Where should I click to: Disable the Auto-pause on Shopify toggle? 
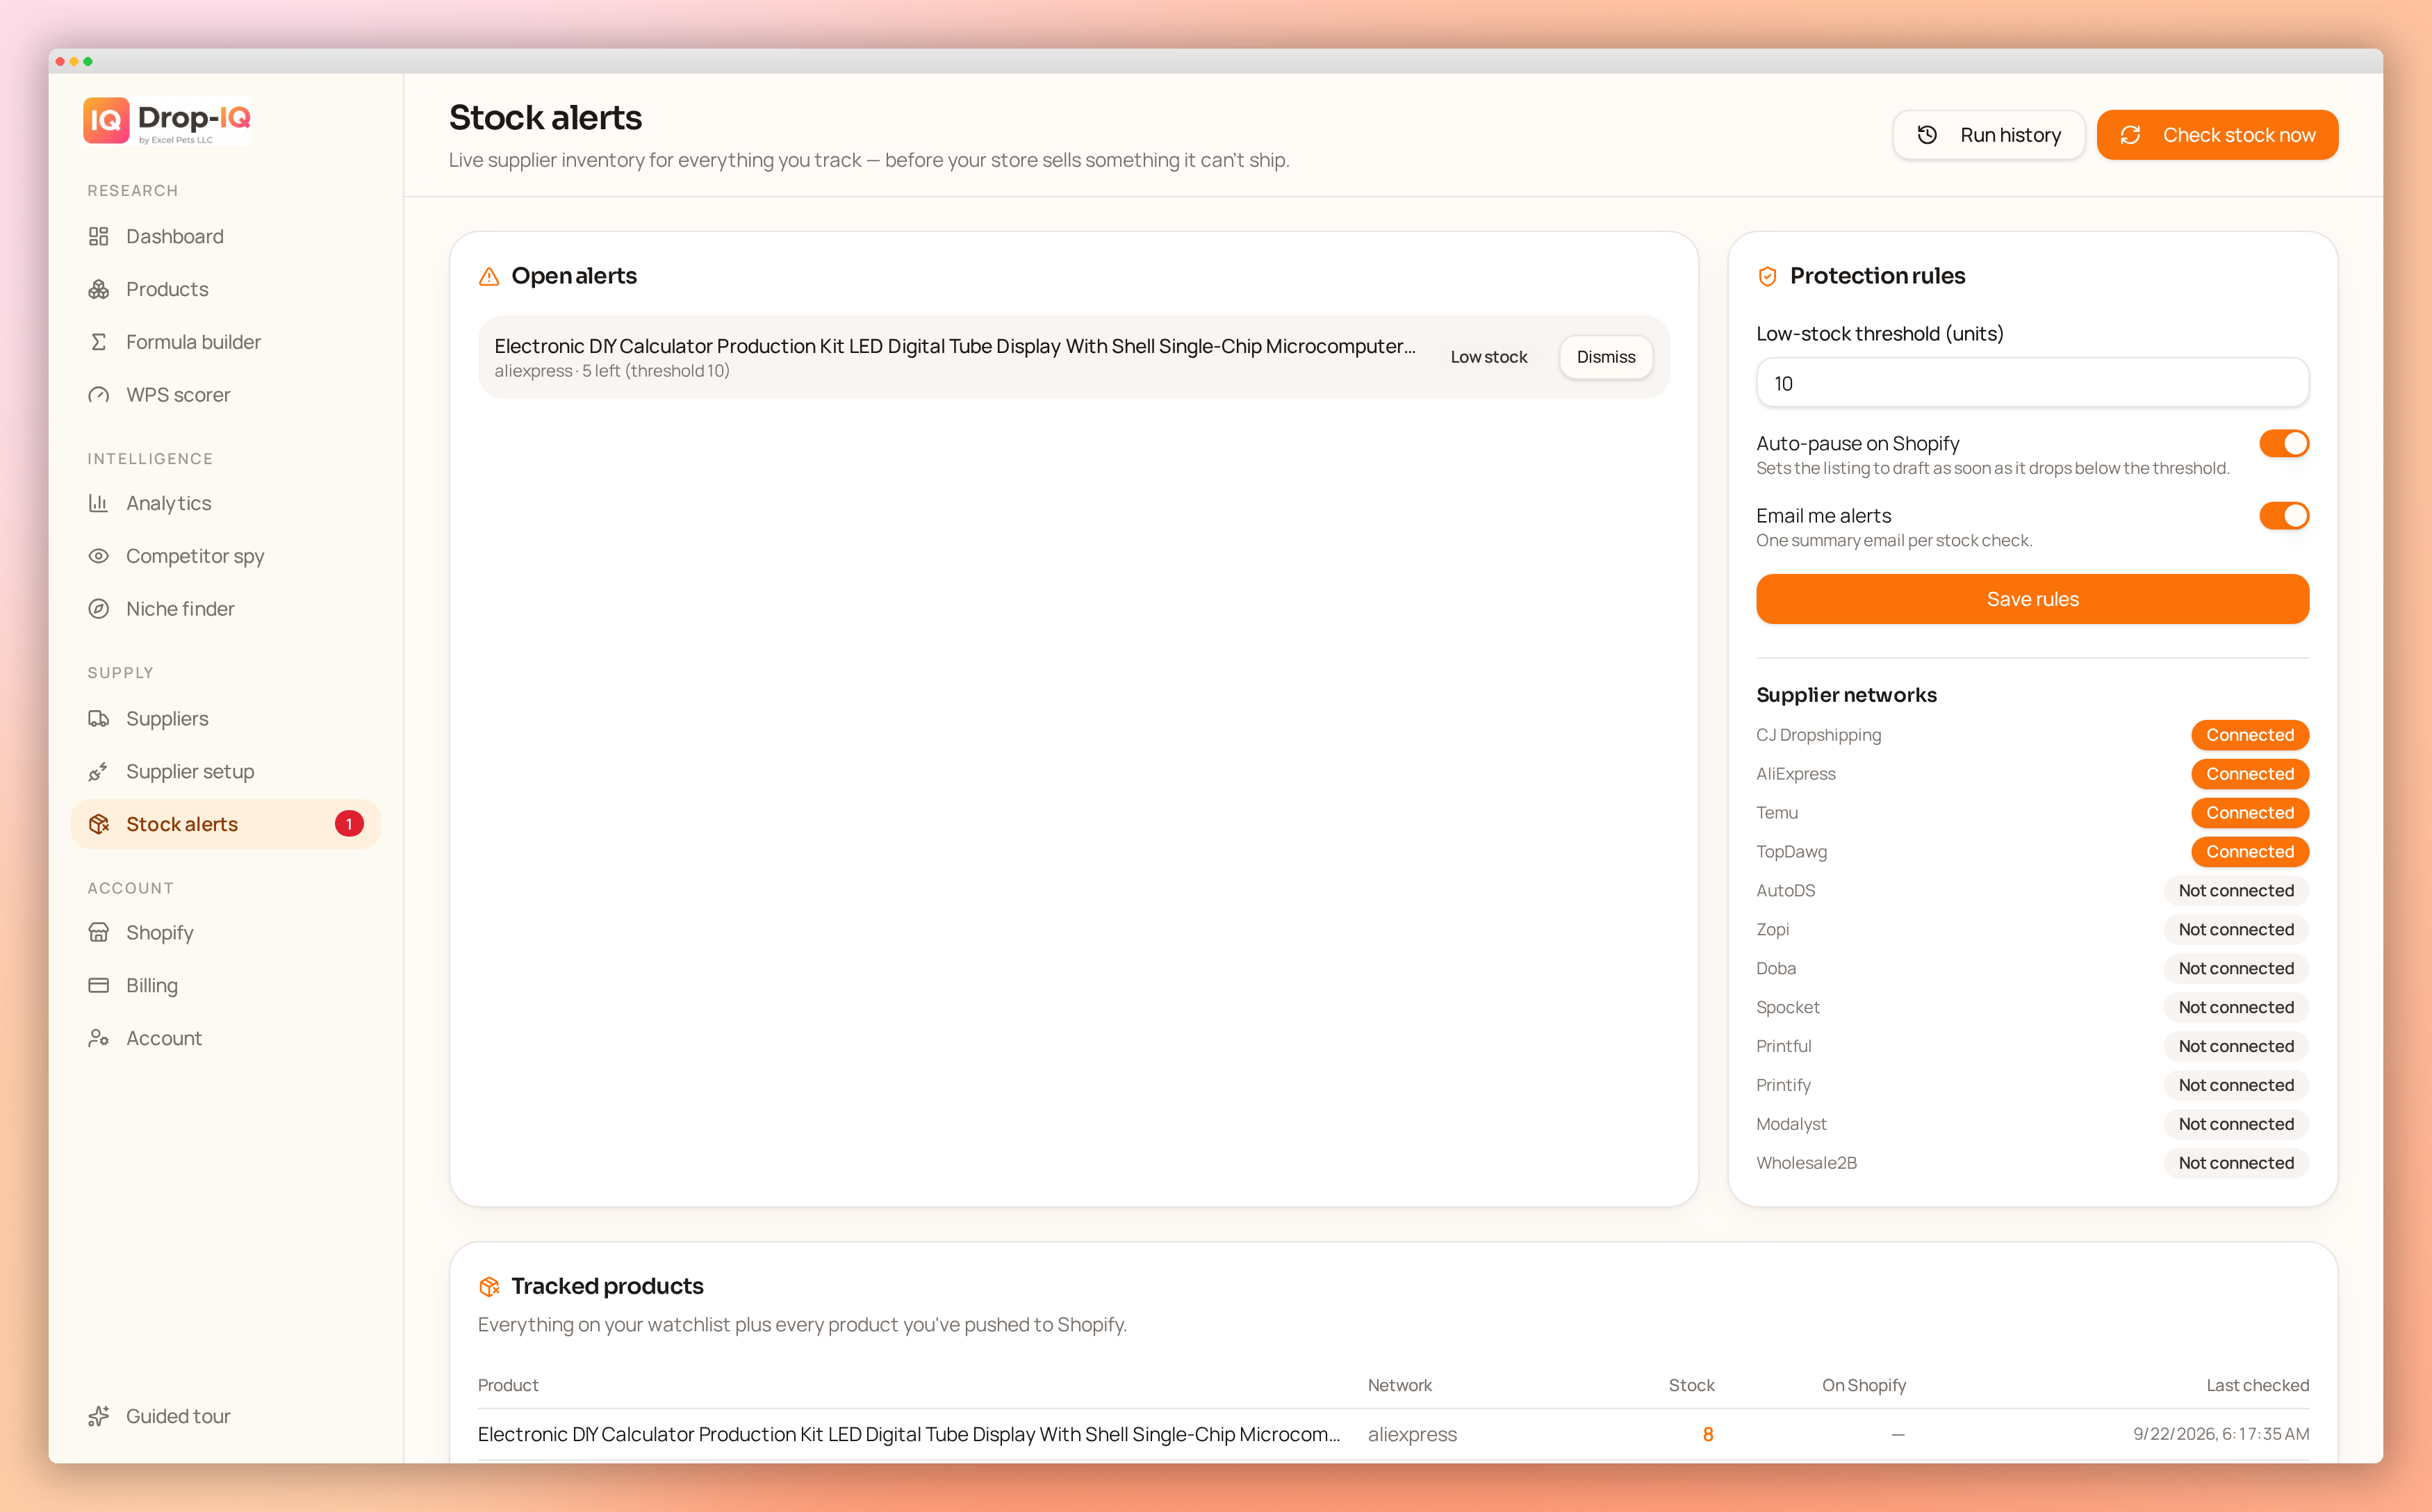[2284, 443]
